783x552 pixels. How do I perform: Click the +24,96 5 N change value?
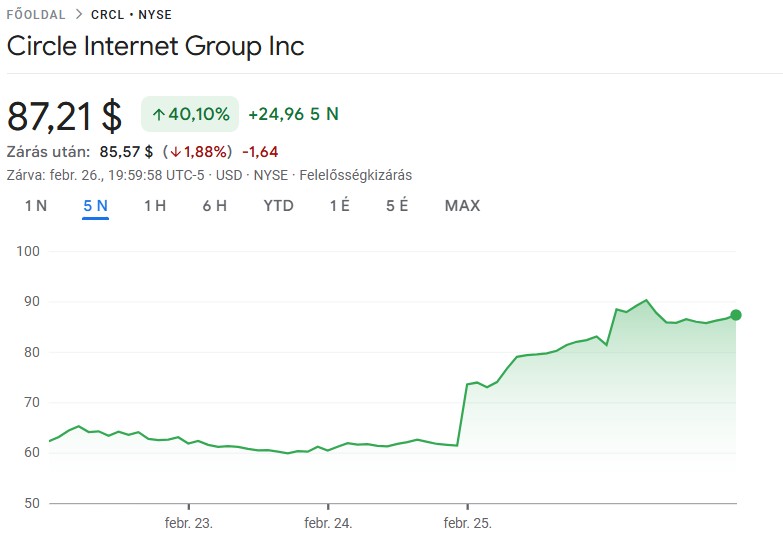[293, 114]
